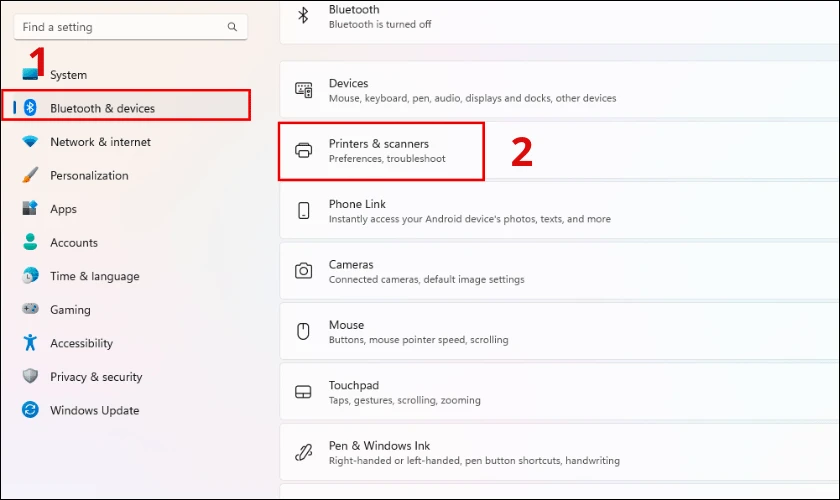The image size is (840, 500).
Task: Click the phone icon for Phone Link
Action: click(x=304, y=211)
